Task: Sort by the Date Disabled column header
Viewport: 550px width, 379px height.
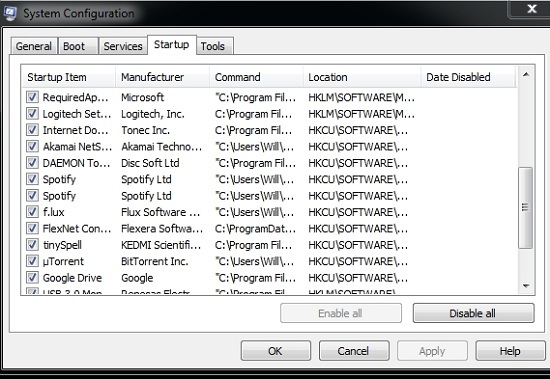Action: pyautogui.click(x=469, y=77)
